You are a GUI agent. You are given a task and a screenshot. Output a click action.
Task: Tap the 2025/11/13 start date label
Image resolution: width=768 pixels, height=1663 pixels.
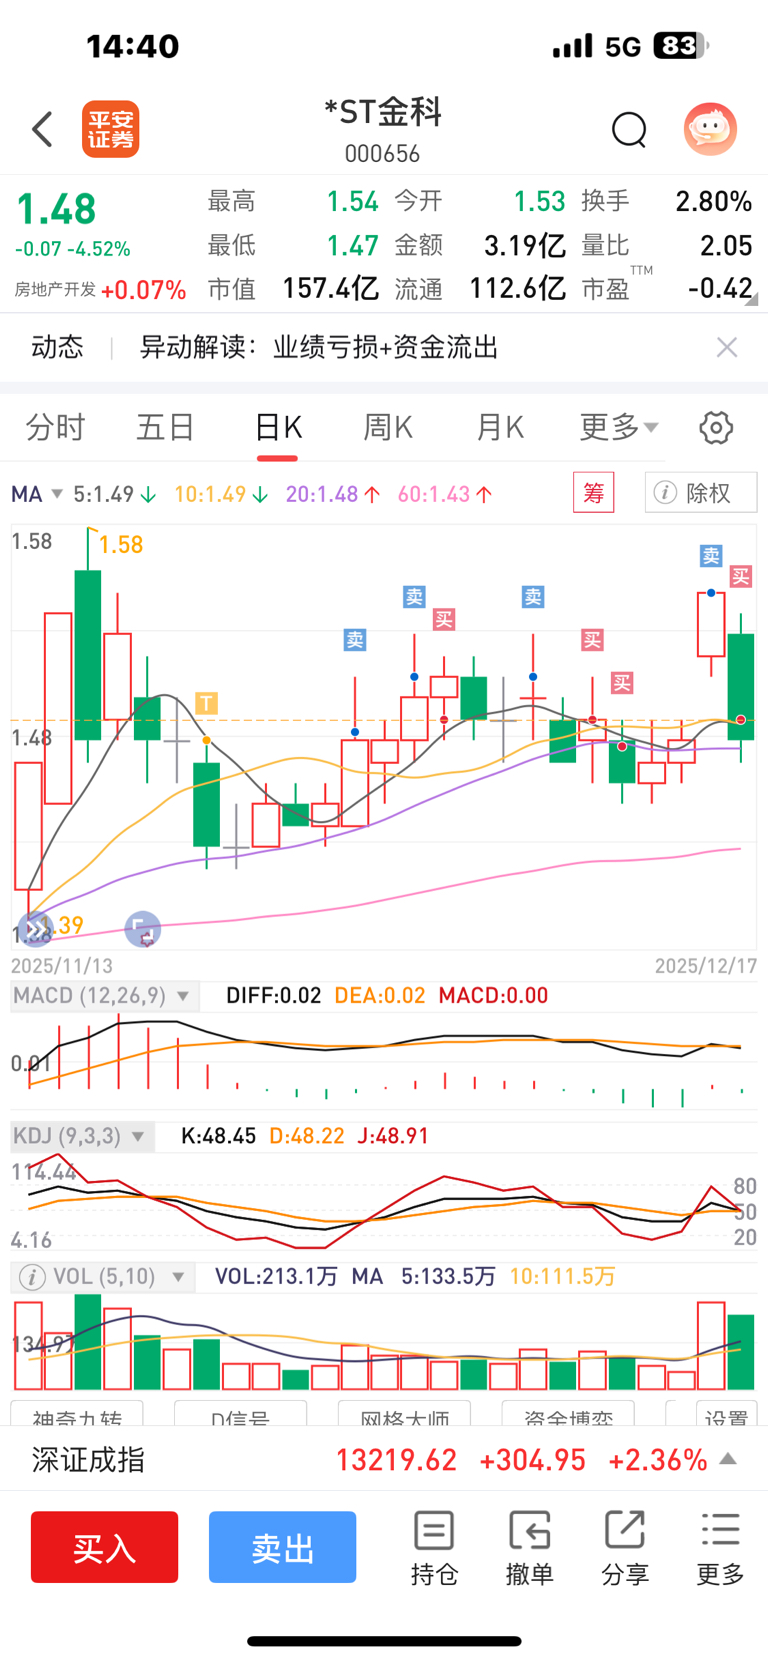(x=62, y=966)
